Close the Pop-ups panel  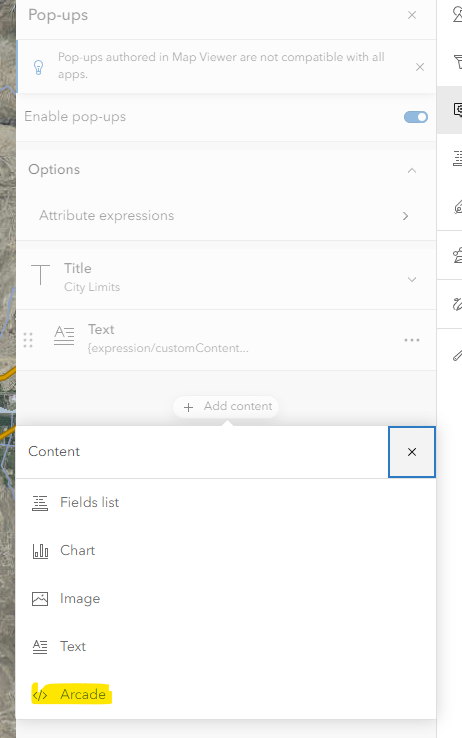pyautogui.click(x=412, y=15)
